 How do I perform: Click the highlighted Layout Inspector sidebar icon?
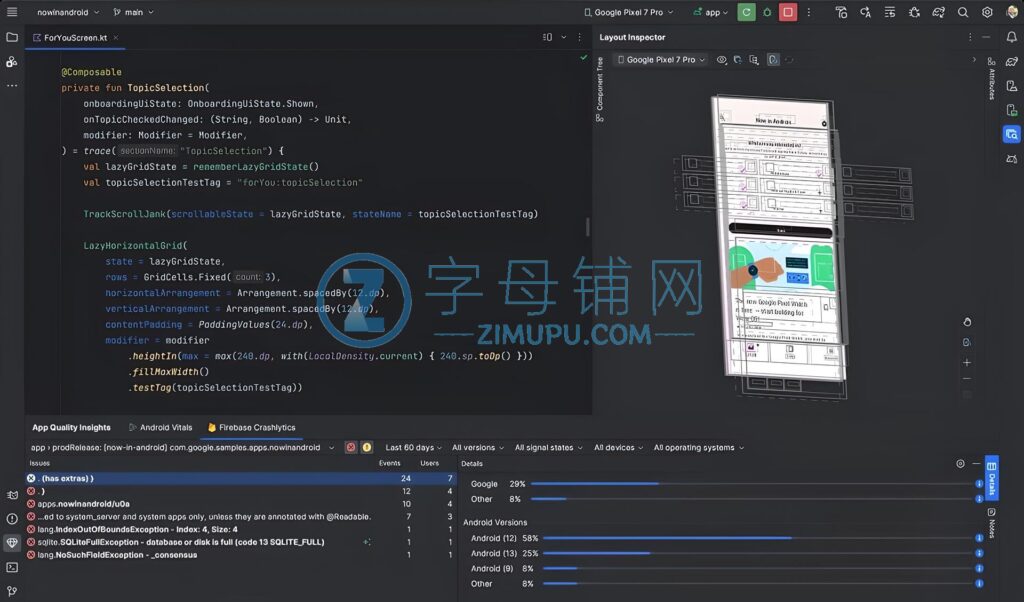pos(1012,135)
